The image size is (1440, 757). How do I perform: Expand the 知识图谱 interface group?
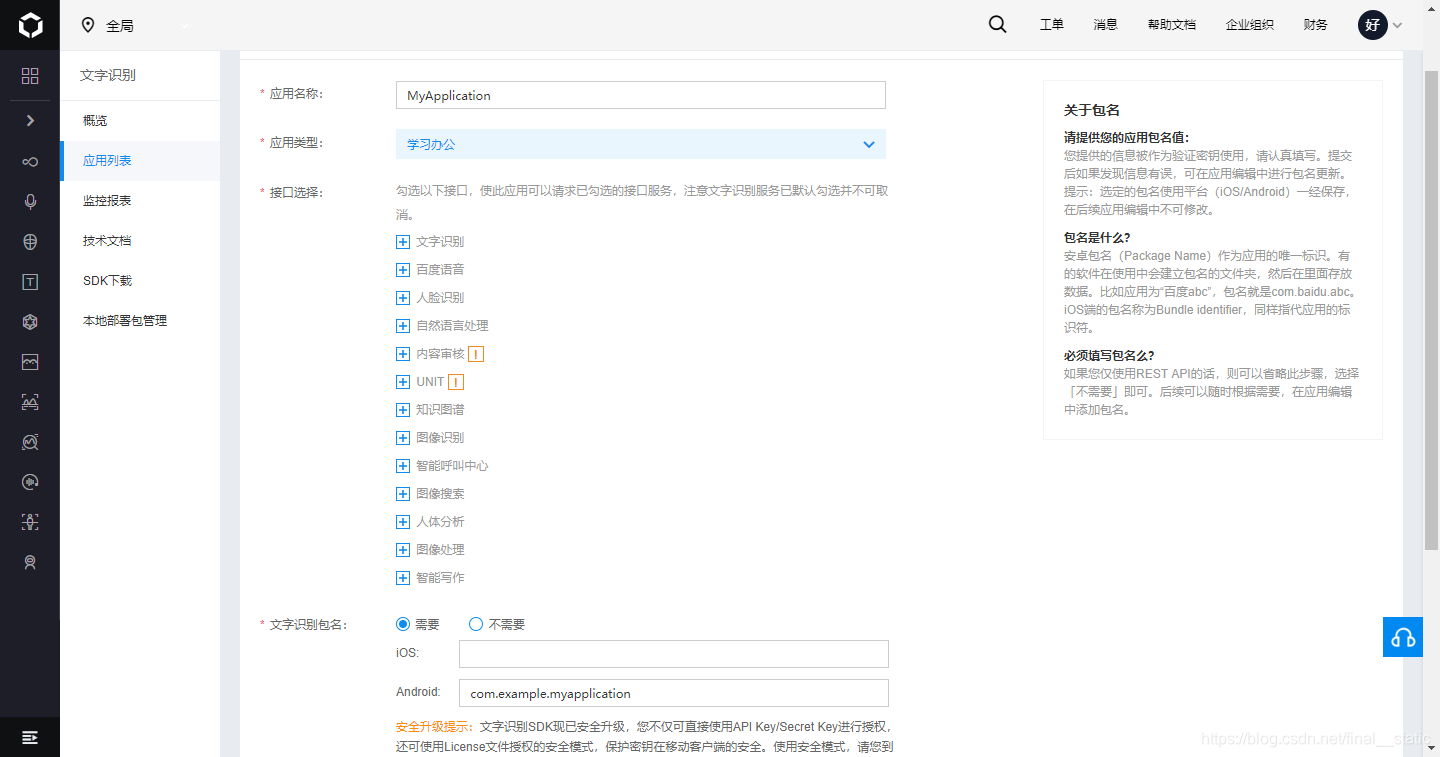click(x=403, y=409)
